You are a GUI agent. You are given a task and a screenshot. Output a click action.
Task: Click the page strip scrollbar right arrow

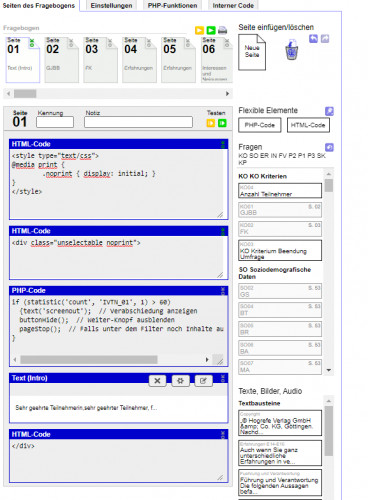[x=228, y=94]
